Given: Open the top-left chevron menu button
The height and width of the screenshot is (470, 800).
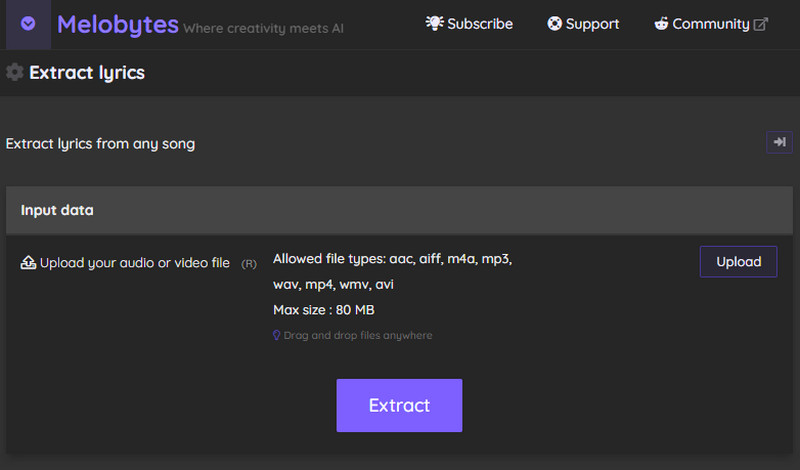Looking at the screenshot, I should coord(28,24).
